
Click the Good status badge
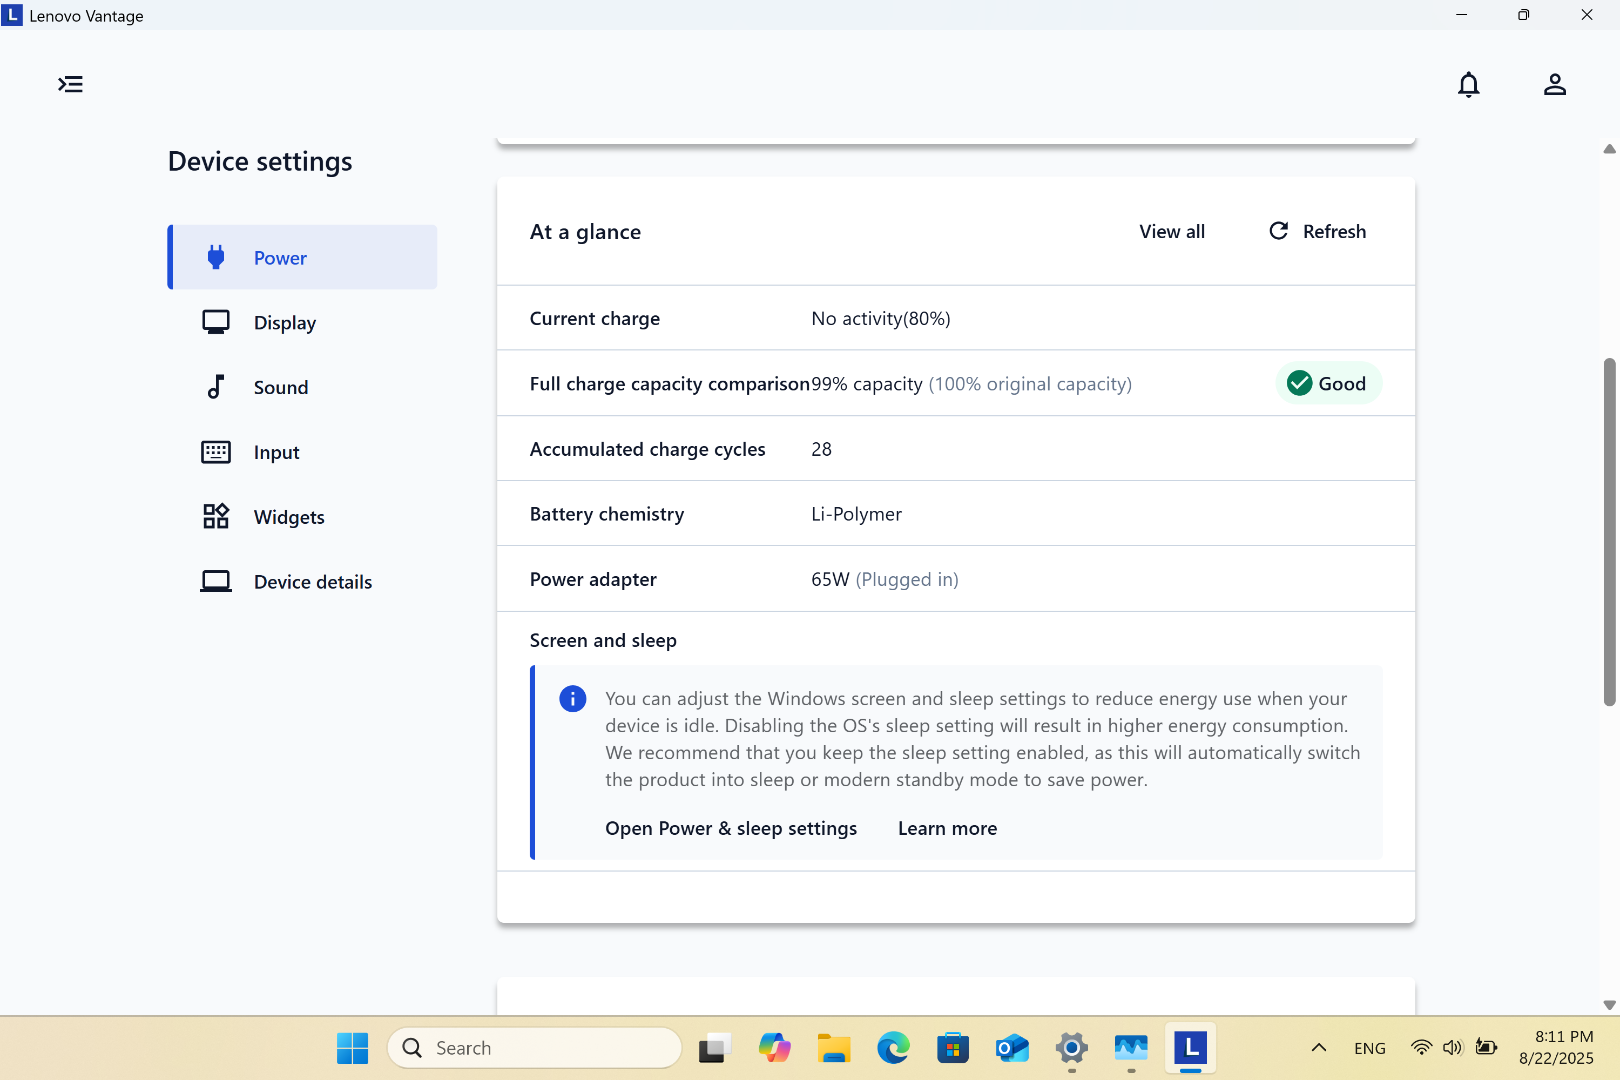[1329, 383]
